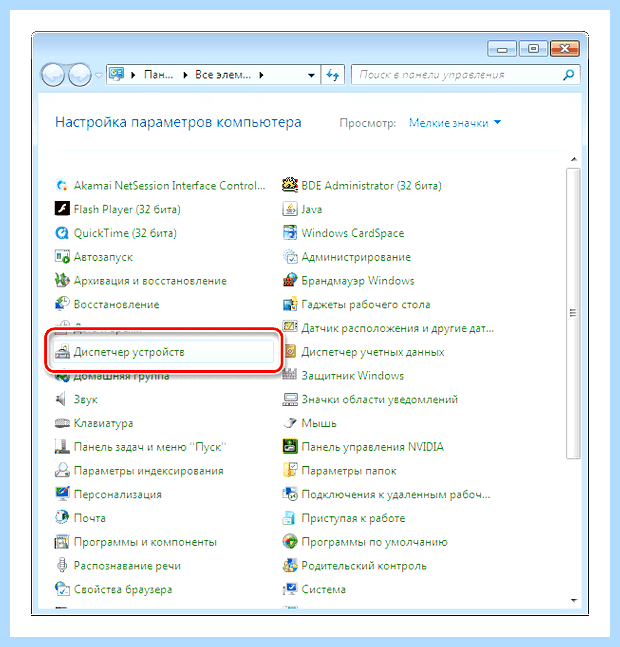Image resolution: width=620 pixels, height=647 pixels.
Task: Click the Звук speaker icon
Action: (x=61, y=399)
